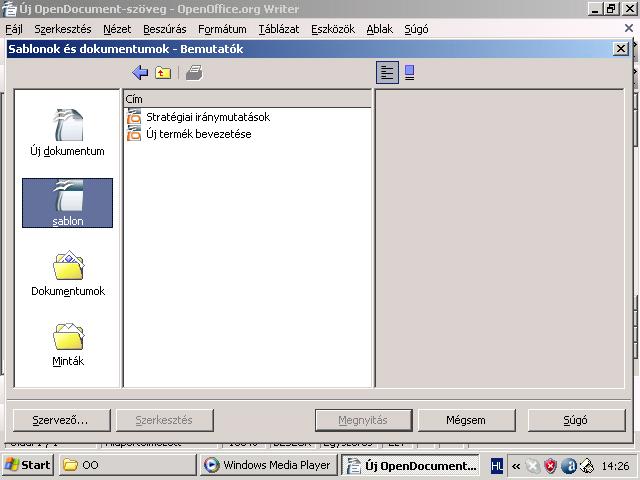This screenshot has width=640, height=480.
Task: Open the Táblázat menu
Action: point(279,29)
